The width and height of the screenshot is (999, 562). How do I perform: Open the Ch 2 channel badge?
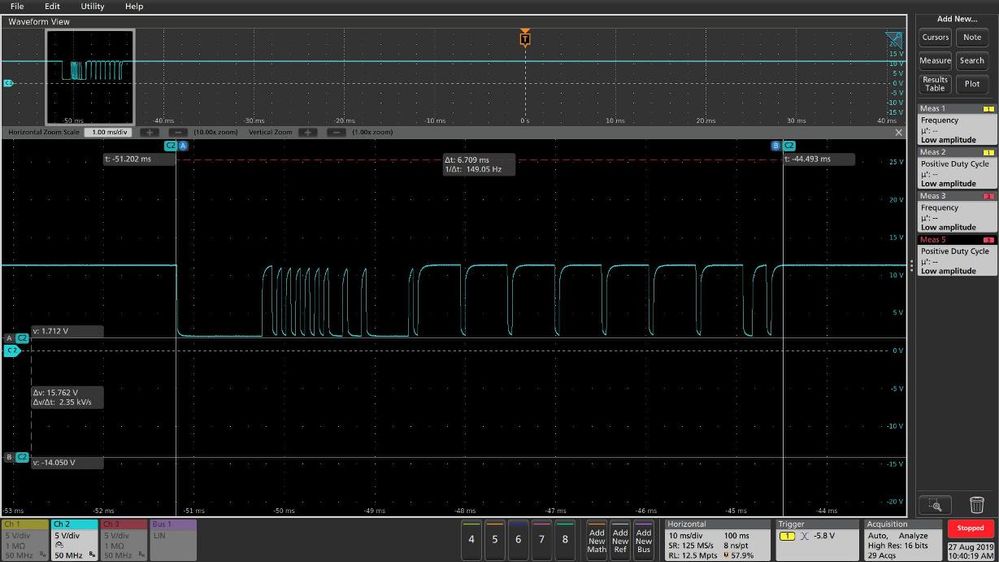pos(75,540)
